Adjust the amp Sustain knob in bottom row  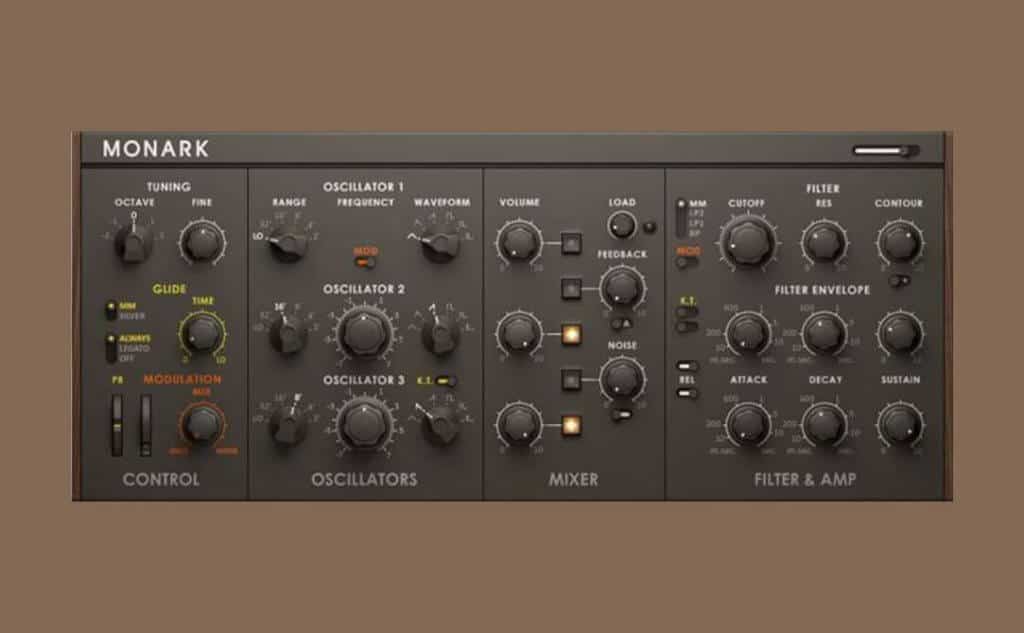(x=900, y=425)
